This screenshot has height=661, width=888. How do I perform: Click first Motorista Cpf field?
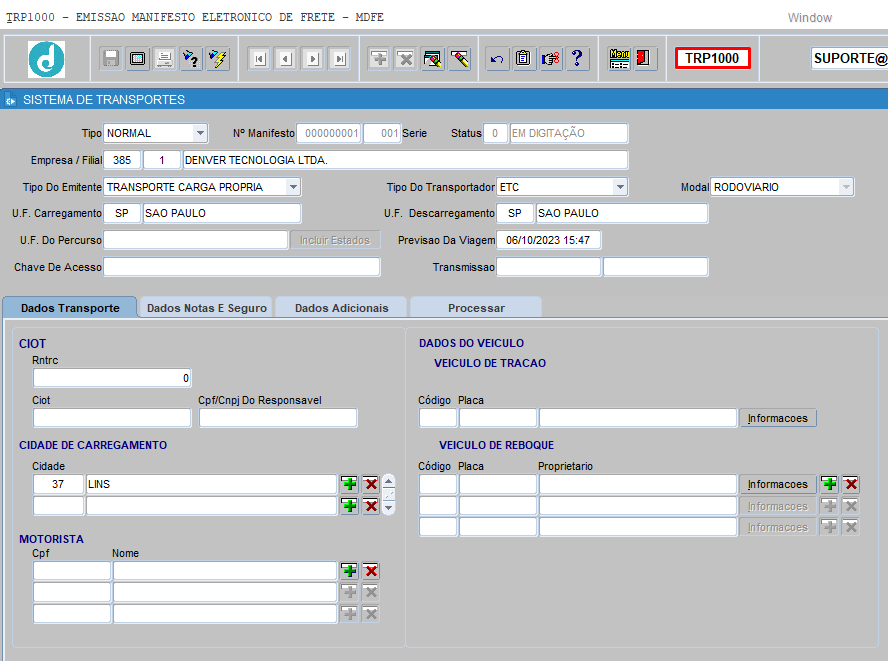click(x=72, y=571)
